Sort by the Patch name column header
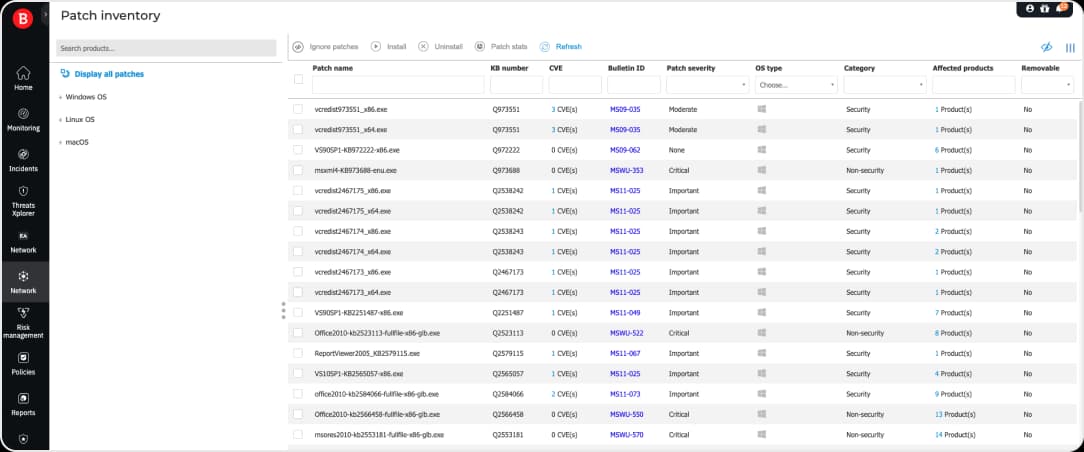This screenshot has width=1084, height=452. click(333, 68)
